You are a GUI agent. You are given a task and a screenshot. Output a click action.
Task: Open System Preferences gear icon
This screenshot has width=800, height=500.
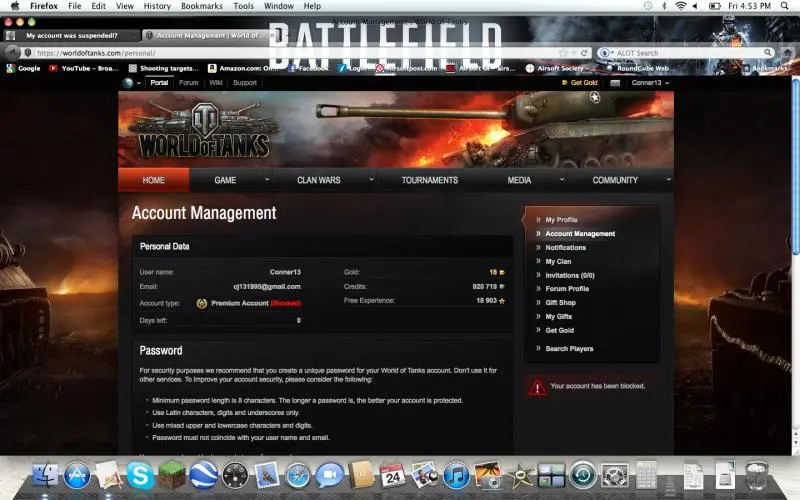(x=614, y=475)
